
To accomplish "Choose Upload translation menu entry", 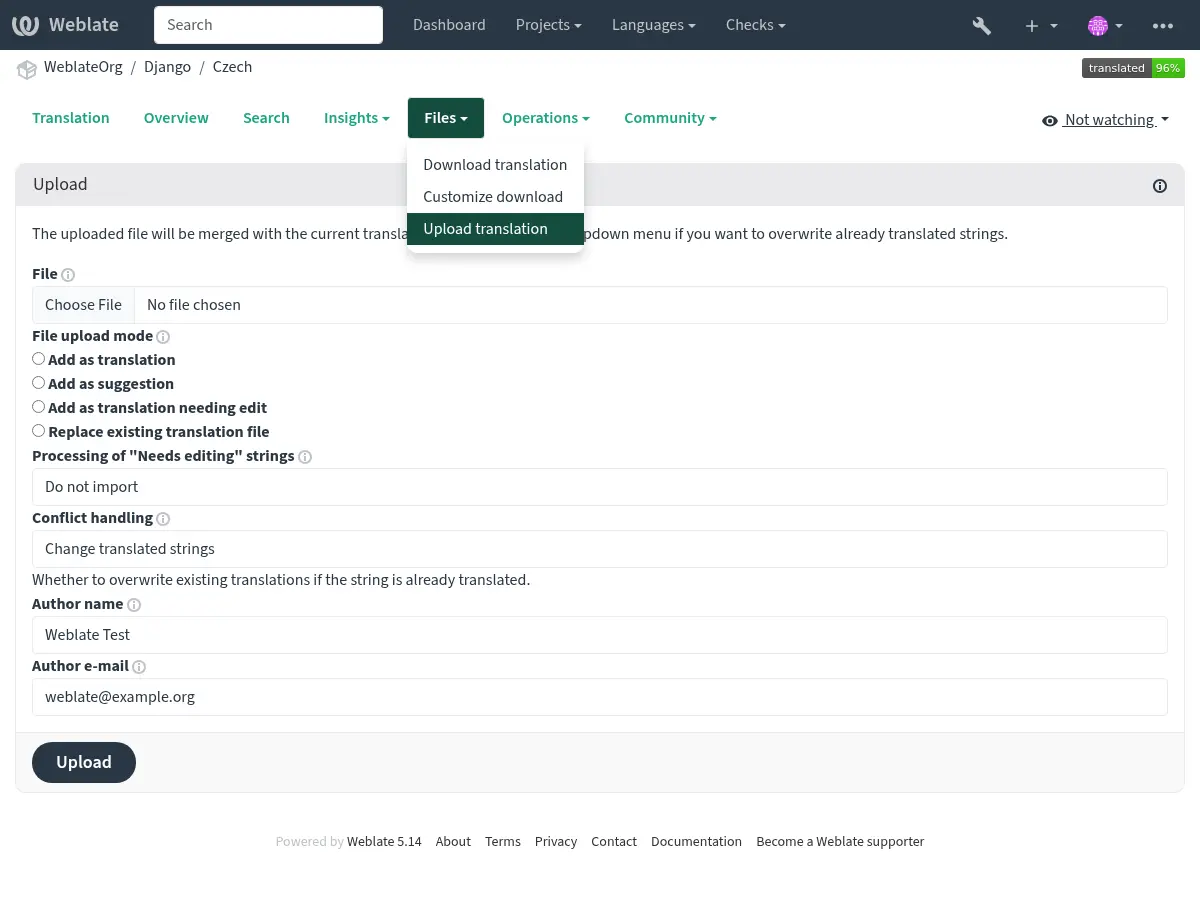I will pos(495,229).
